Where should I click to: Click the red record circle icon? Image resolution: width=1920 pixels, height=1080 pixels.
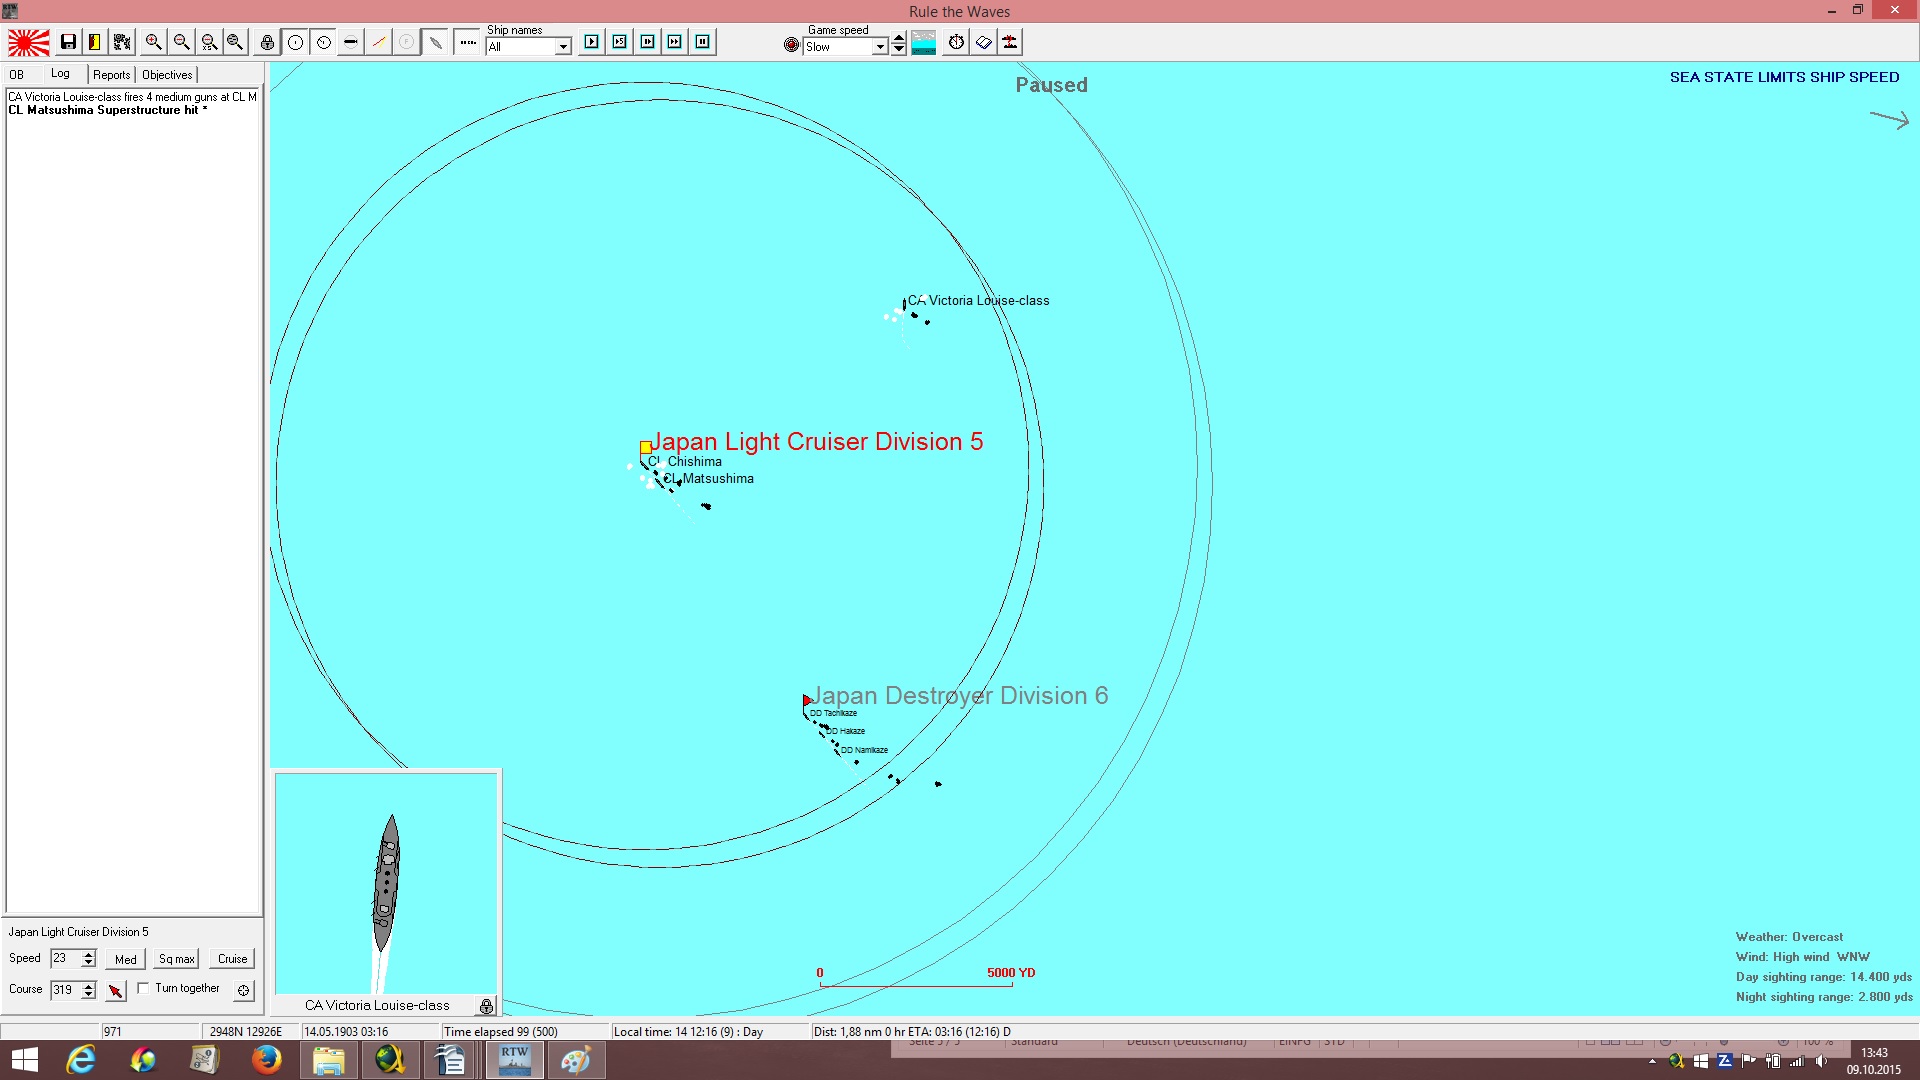[791, 45]
